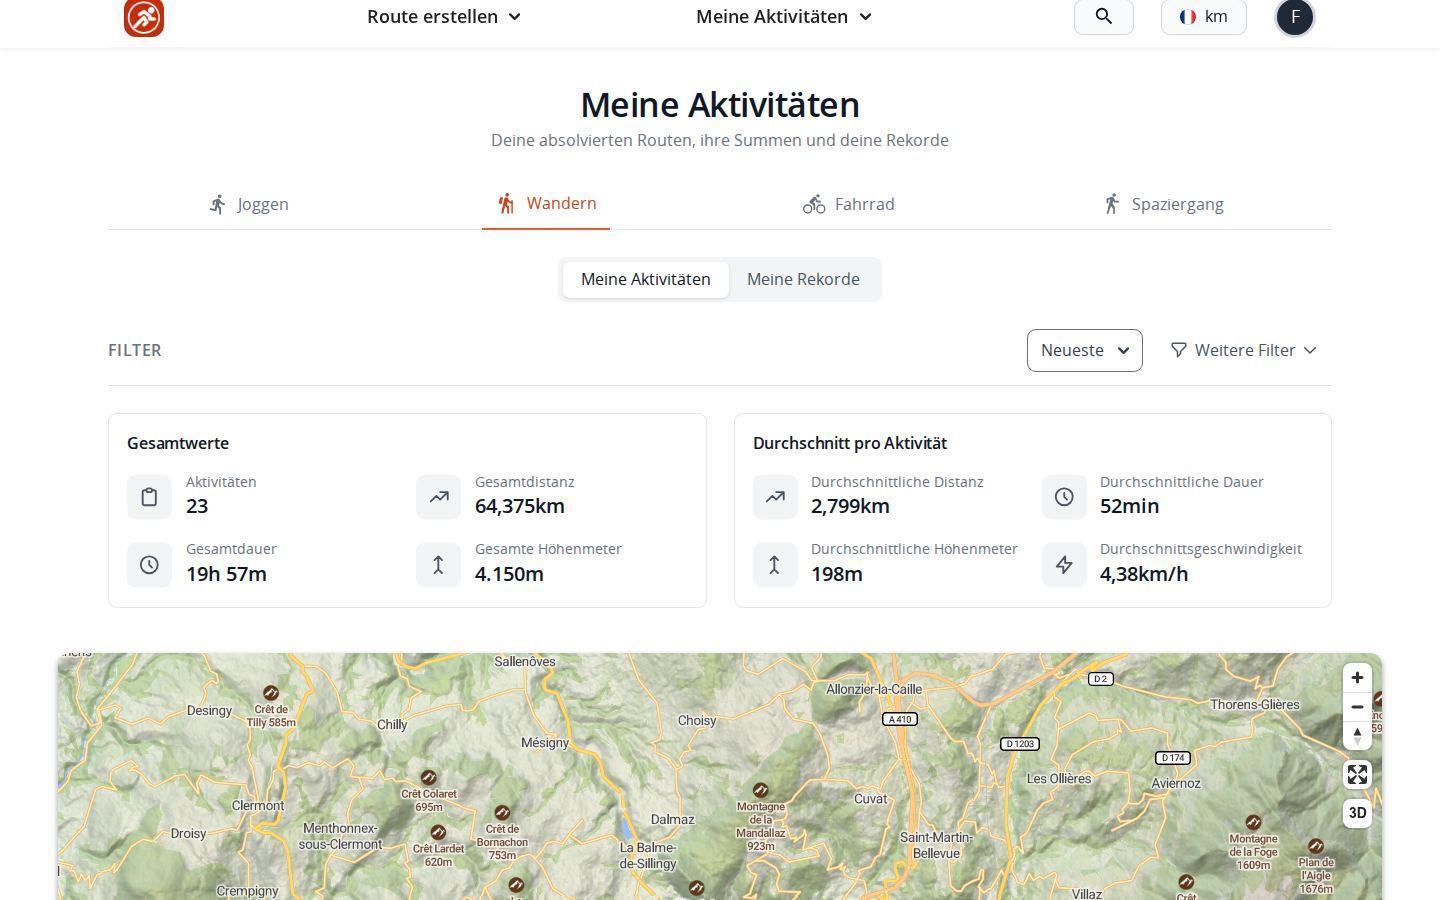
Task: Click the Plan de l'Aigle marker
Action: pos(1316,846)
